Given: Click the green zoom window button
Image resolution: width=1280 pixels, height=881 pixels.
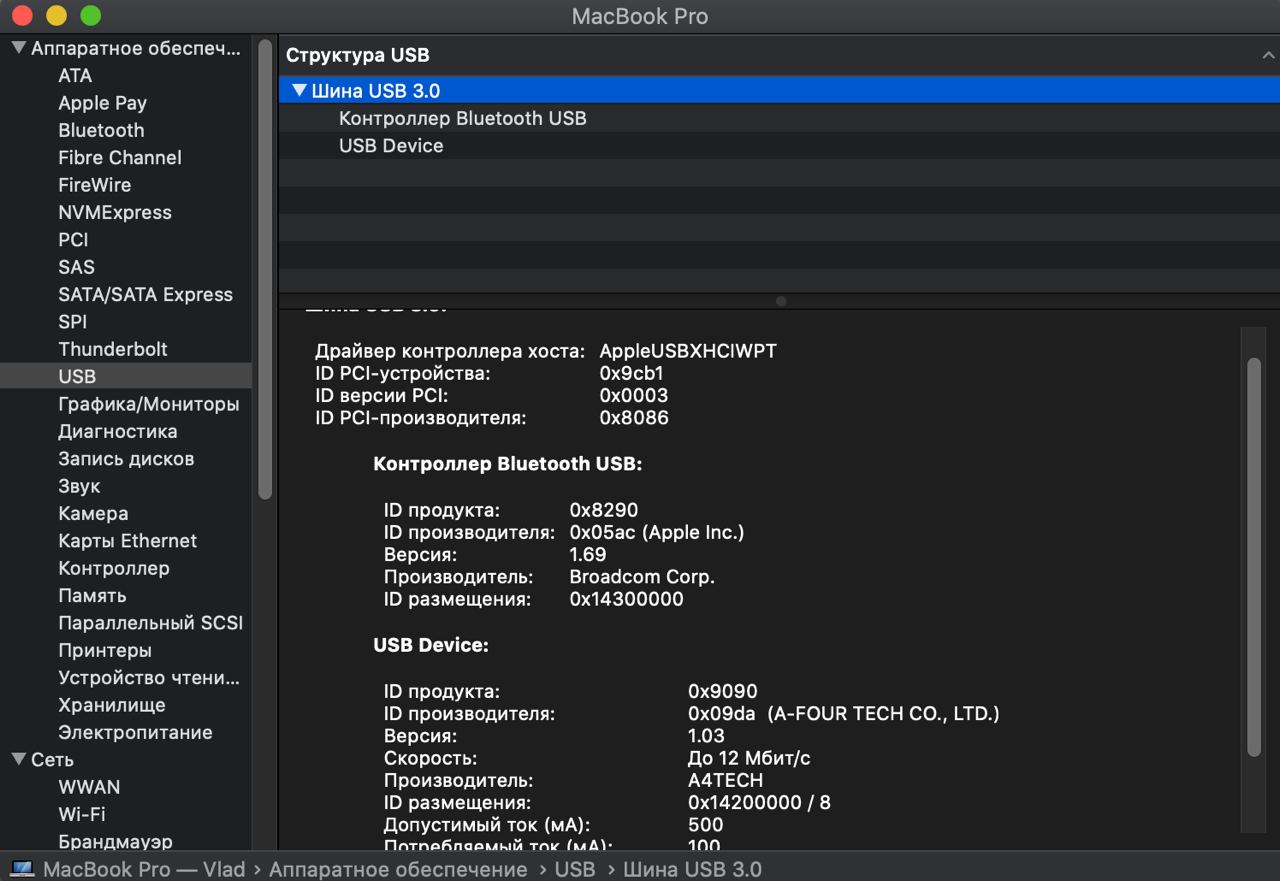Looking at the screenshot, I should coord(90,15).
